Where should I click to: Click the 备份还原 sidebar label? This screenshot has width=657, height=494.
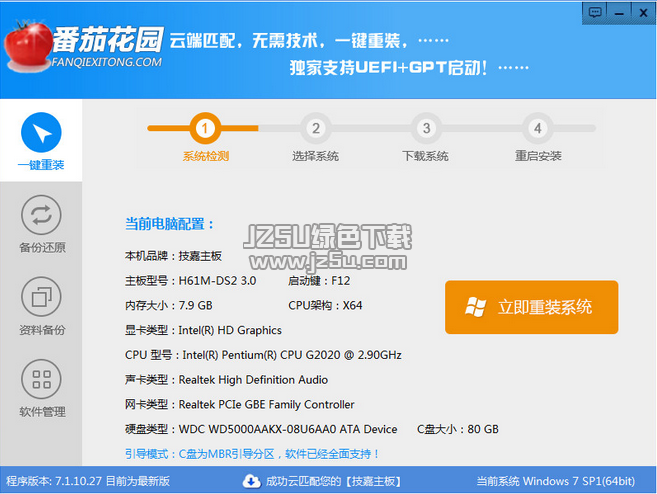tap(42, 248)
